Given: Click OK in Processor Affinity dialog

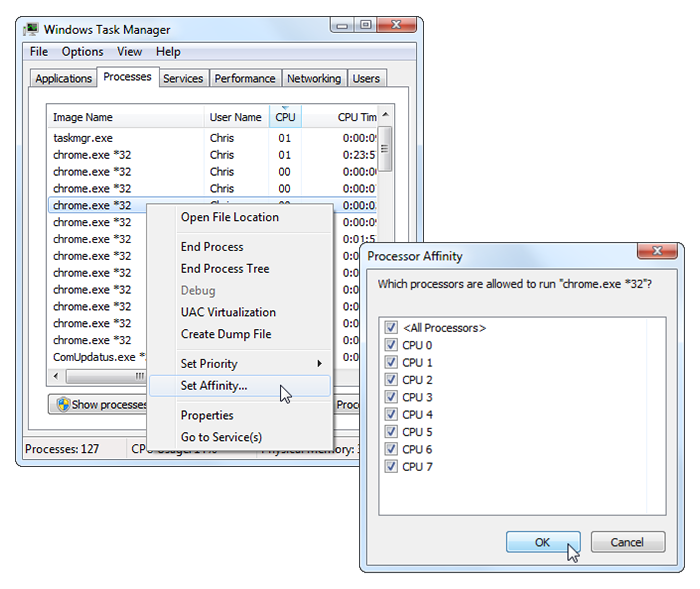Looking at the screenshot, I should click(543, 542).
